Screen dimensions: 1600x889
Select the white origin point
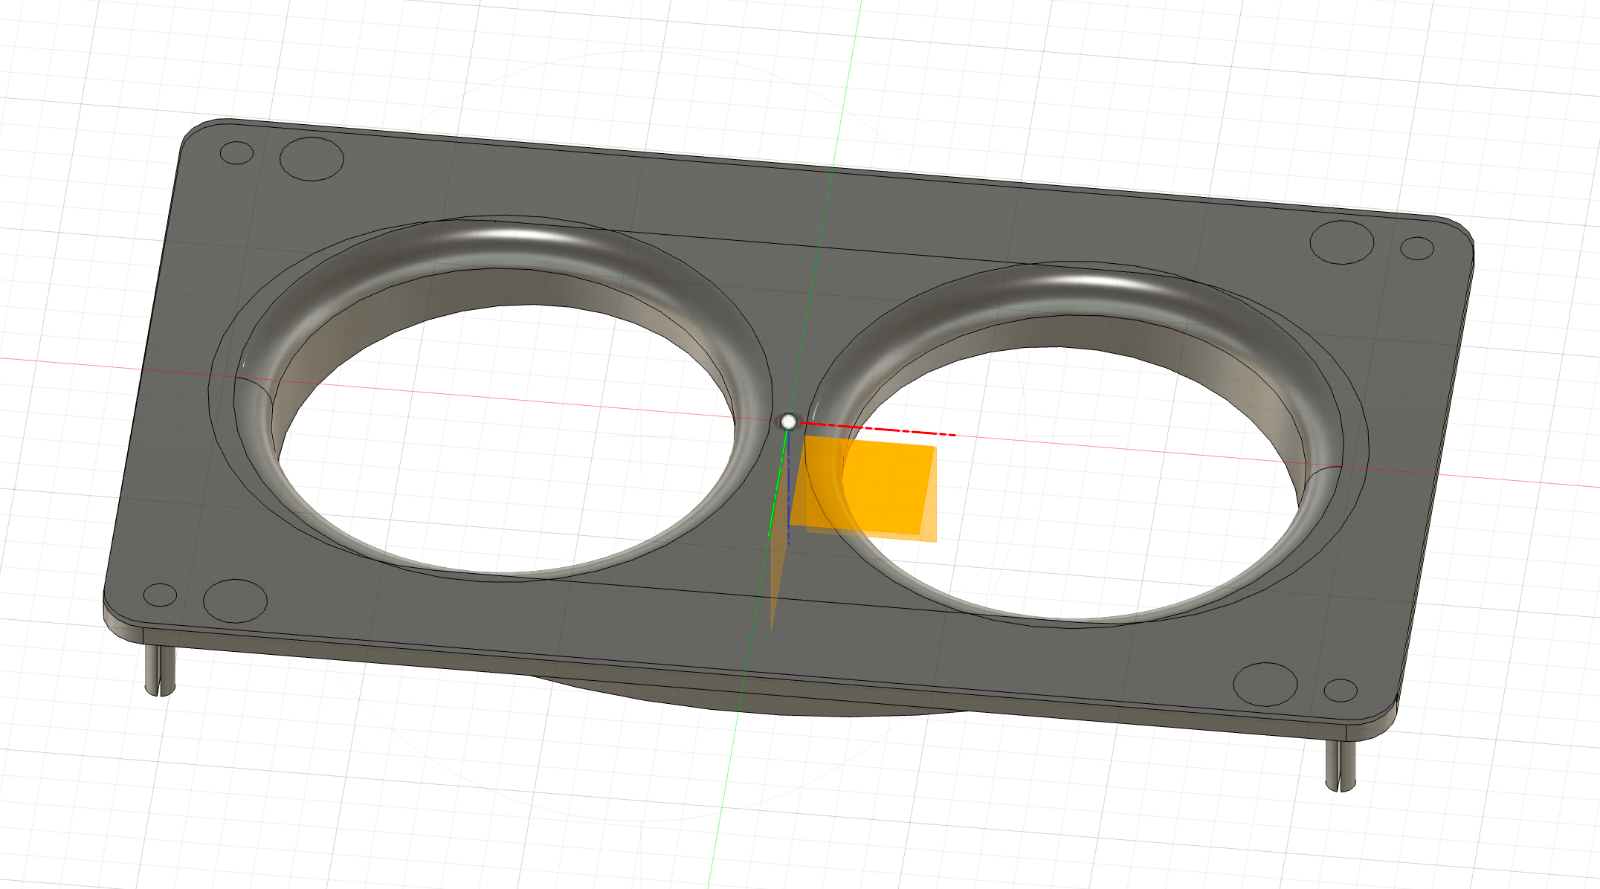[x=789, y=422]
